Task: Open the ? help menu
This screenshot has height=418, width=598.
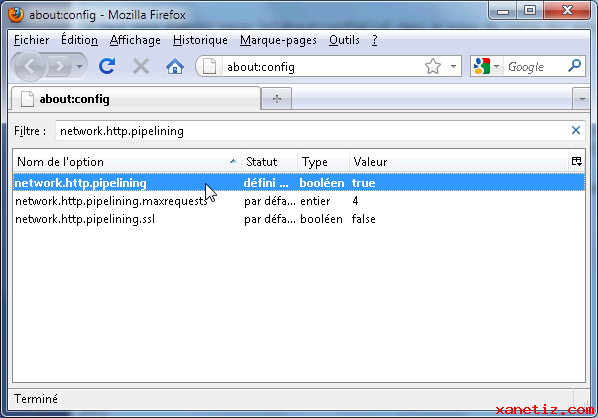Action: click(x=375, y=40)
